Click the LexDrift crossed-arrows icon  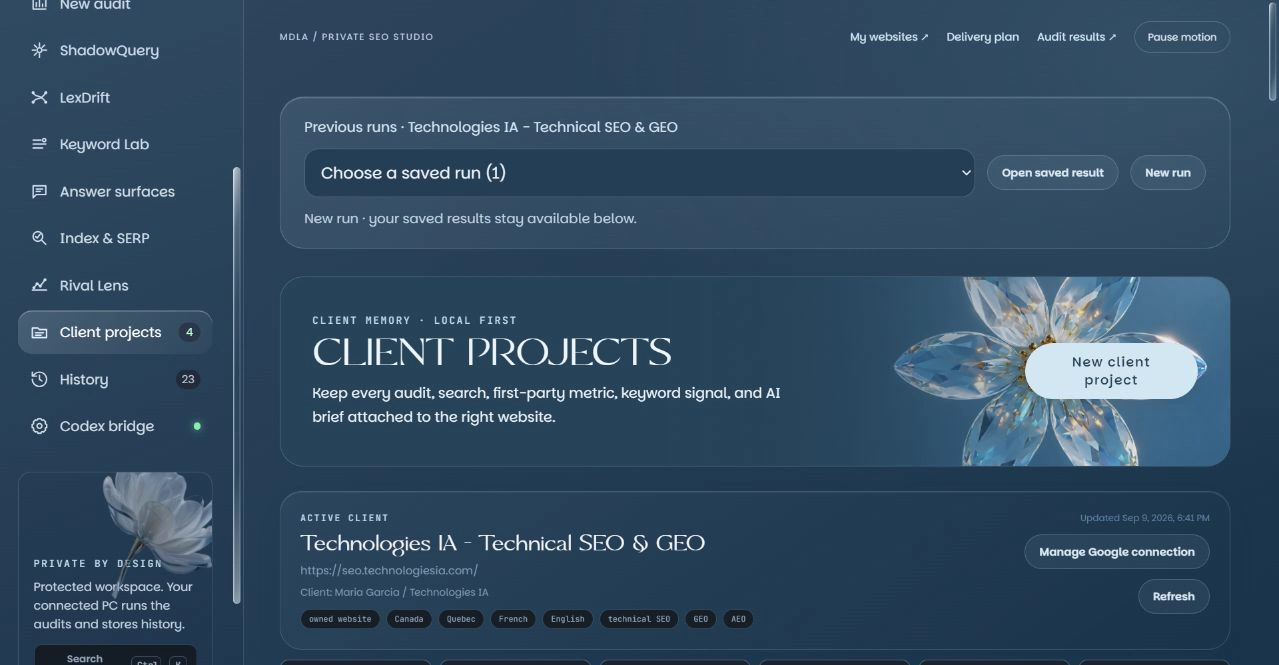[x=39, y=97]
